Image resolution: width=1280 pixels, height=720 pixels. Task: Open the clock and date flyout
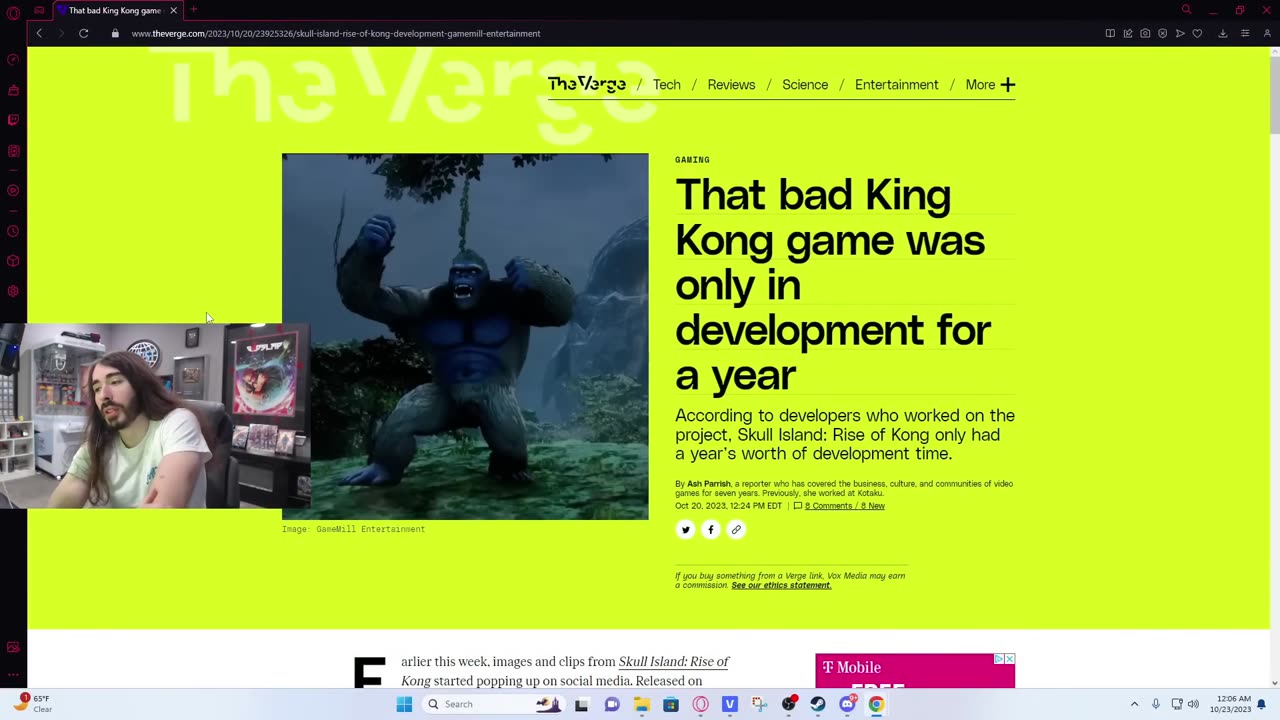click(x=1233, y=704)
